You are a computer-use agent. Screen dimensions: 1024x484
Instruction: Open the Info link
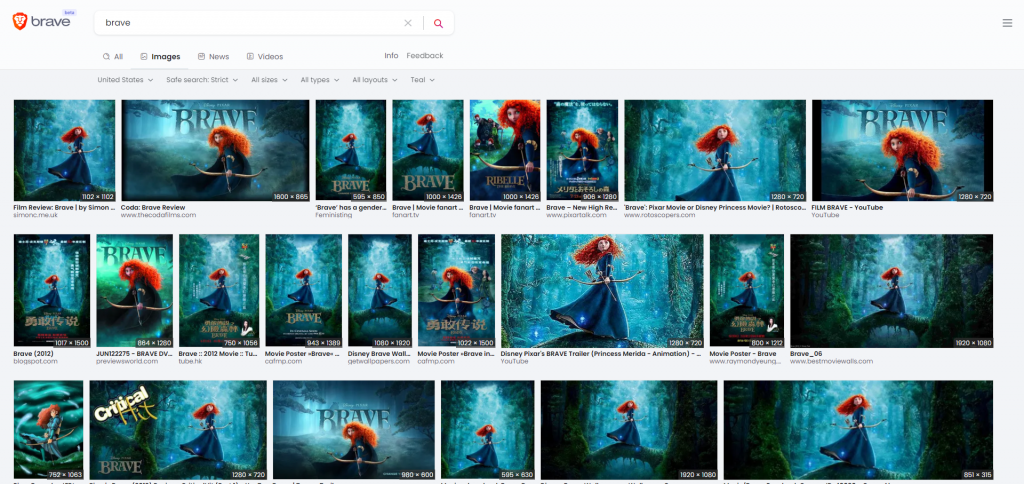tap(391, 56)
